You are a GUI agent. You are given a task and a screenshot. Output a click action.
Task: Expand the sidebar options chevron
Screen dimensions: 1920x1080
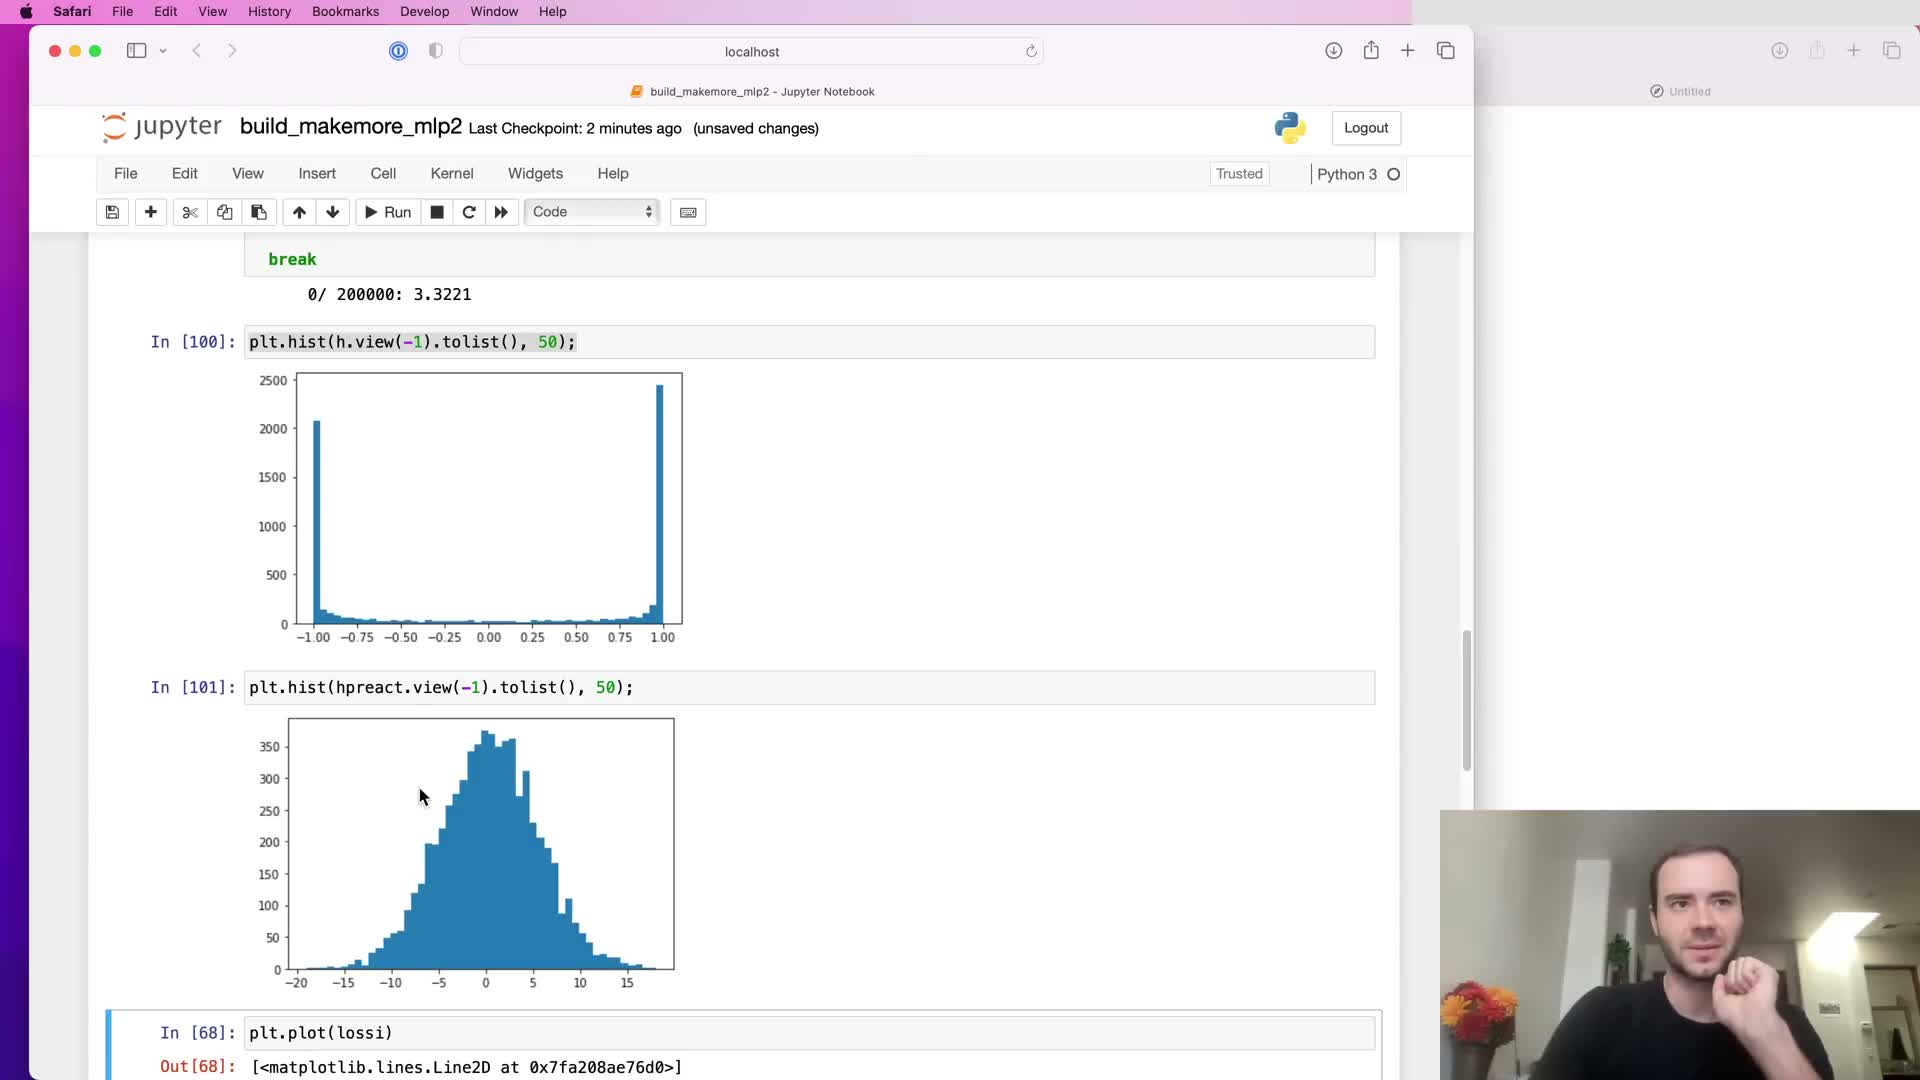163,51
